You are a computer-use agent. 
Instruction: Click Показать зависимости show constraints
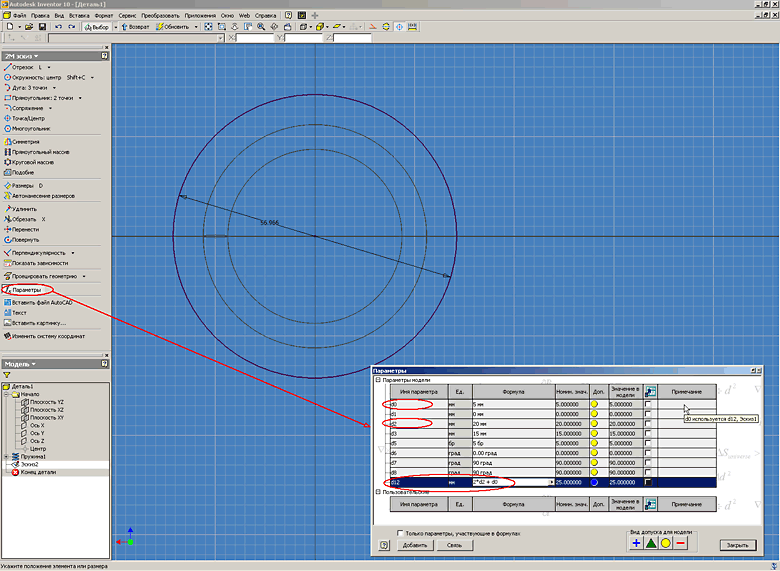(36, 263)
